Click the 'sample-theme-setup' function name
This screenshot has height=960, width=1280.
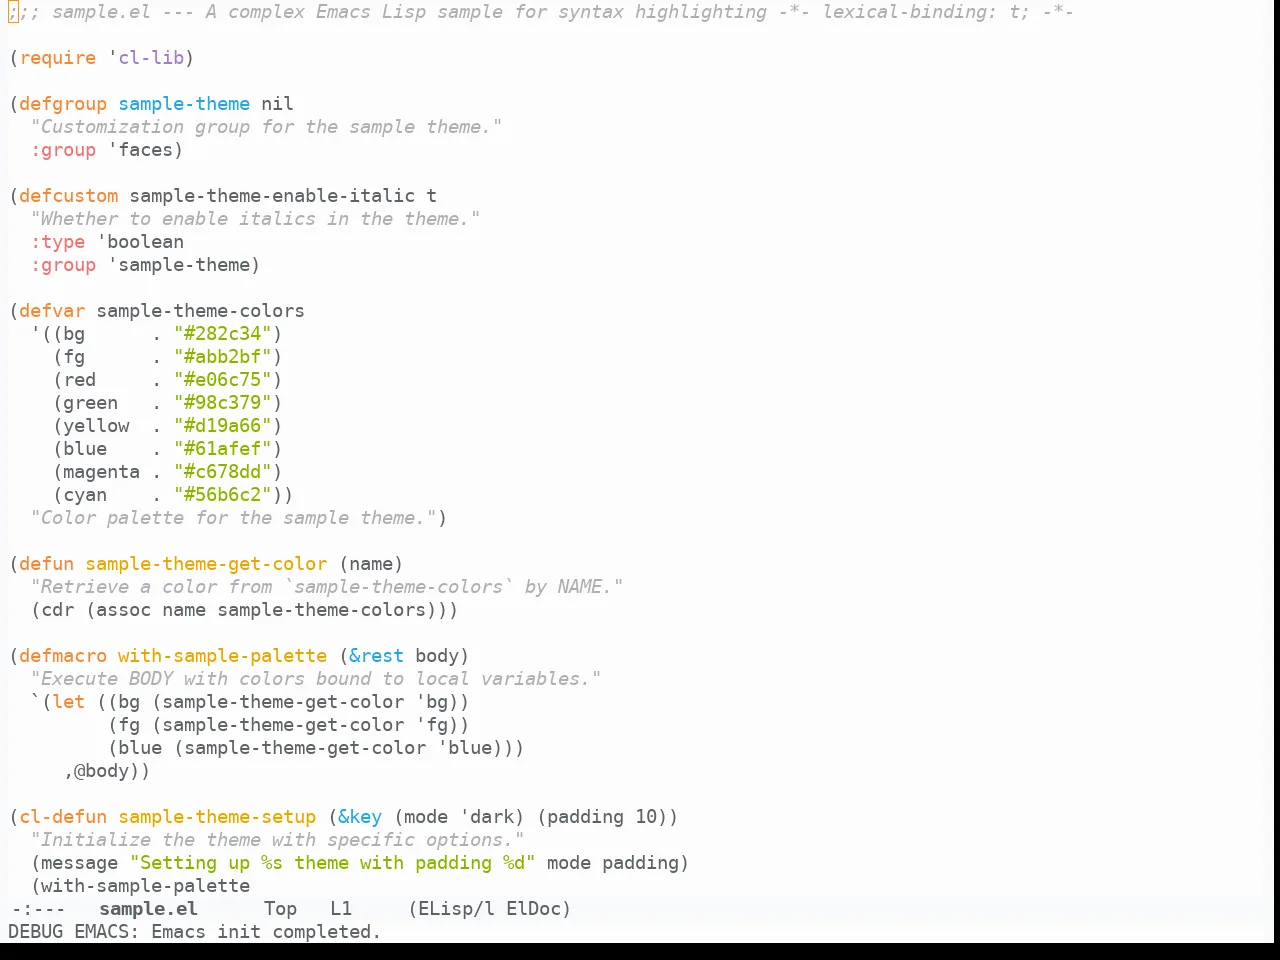[x=217, y=817]
